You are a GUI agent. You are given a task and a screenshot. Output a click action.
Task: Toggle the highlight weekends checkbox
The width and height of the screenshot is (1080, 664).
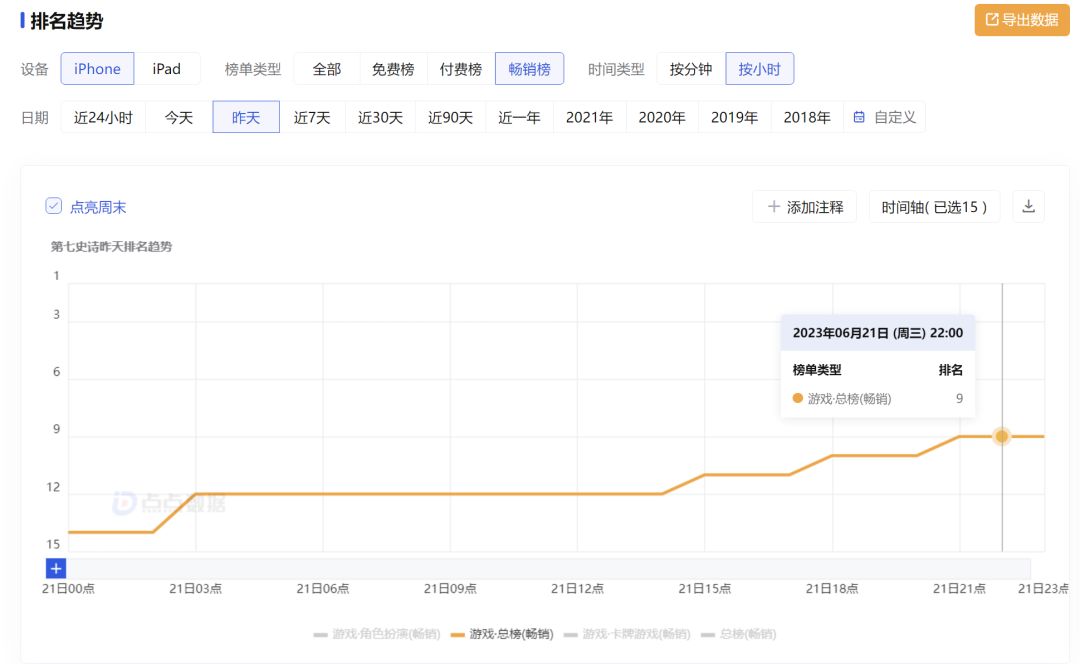54,206
